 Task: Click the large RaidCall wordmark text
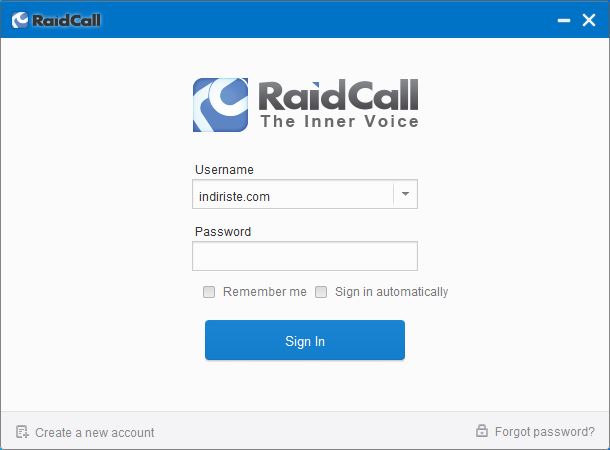(x=338, y=95)
